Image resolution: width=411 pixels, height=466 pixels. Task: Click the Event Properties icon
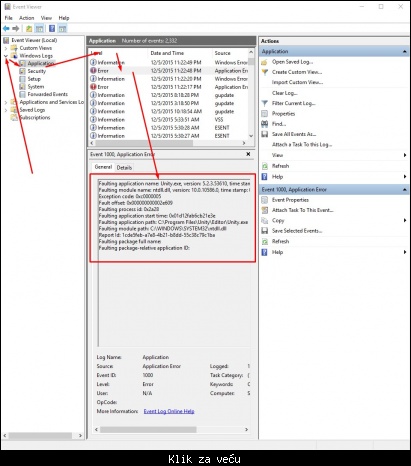265,200
